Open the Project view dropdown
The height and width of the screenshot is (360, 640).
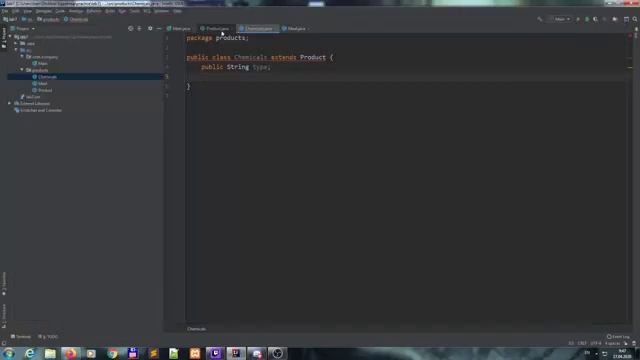pyautogui.click(x=23, y=29)
